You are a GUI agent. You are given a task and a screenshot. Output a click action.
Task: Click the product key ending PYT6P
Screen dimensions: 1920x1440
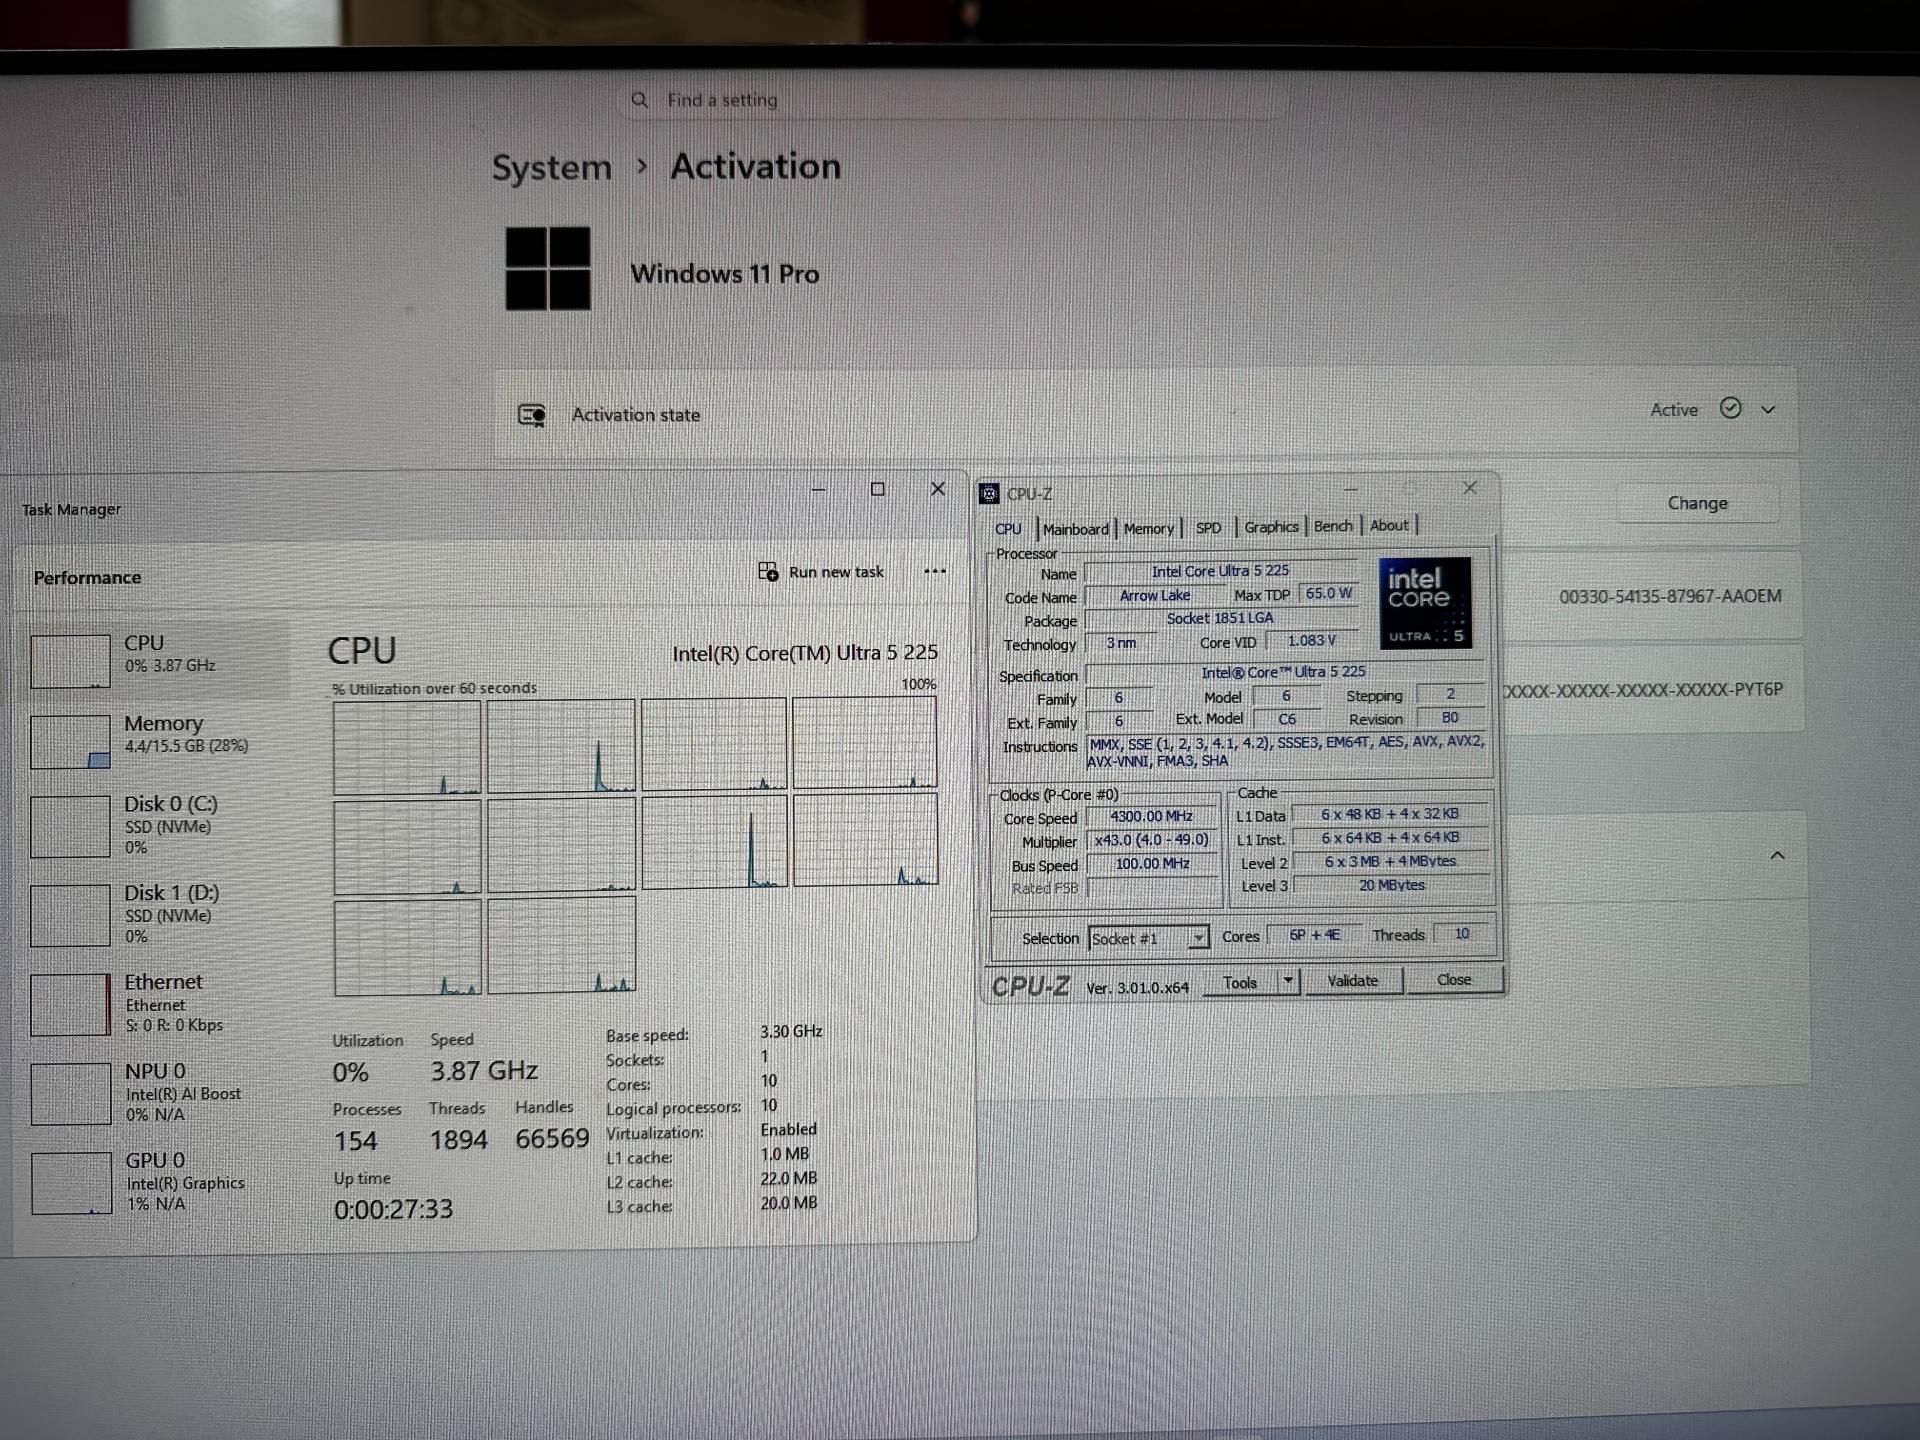(x=1643, y=690)
